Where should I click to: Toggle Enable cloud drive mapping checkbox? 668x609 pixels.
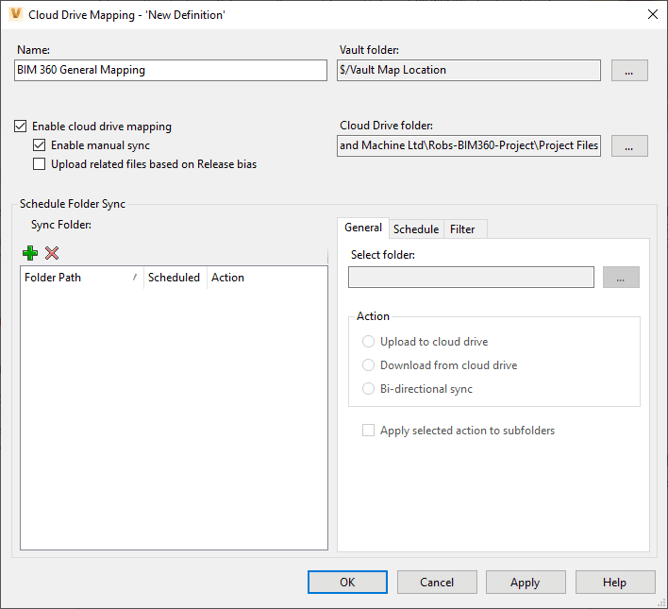(20, 126)
